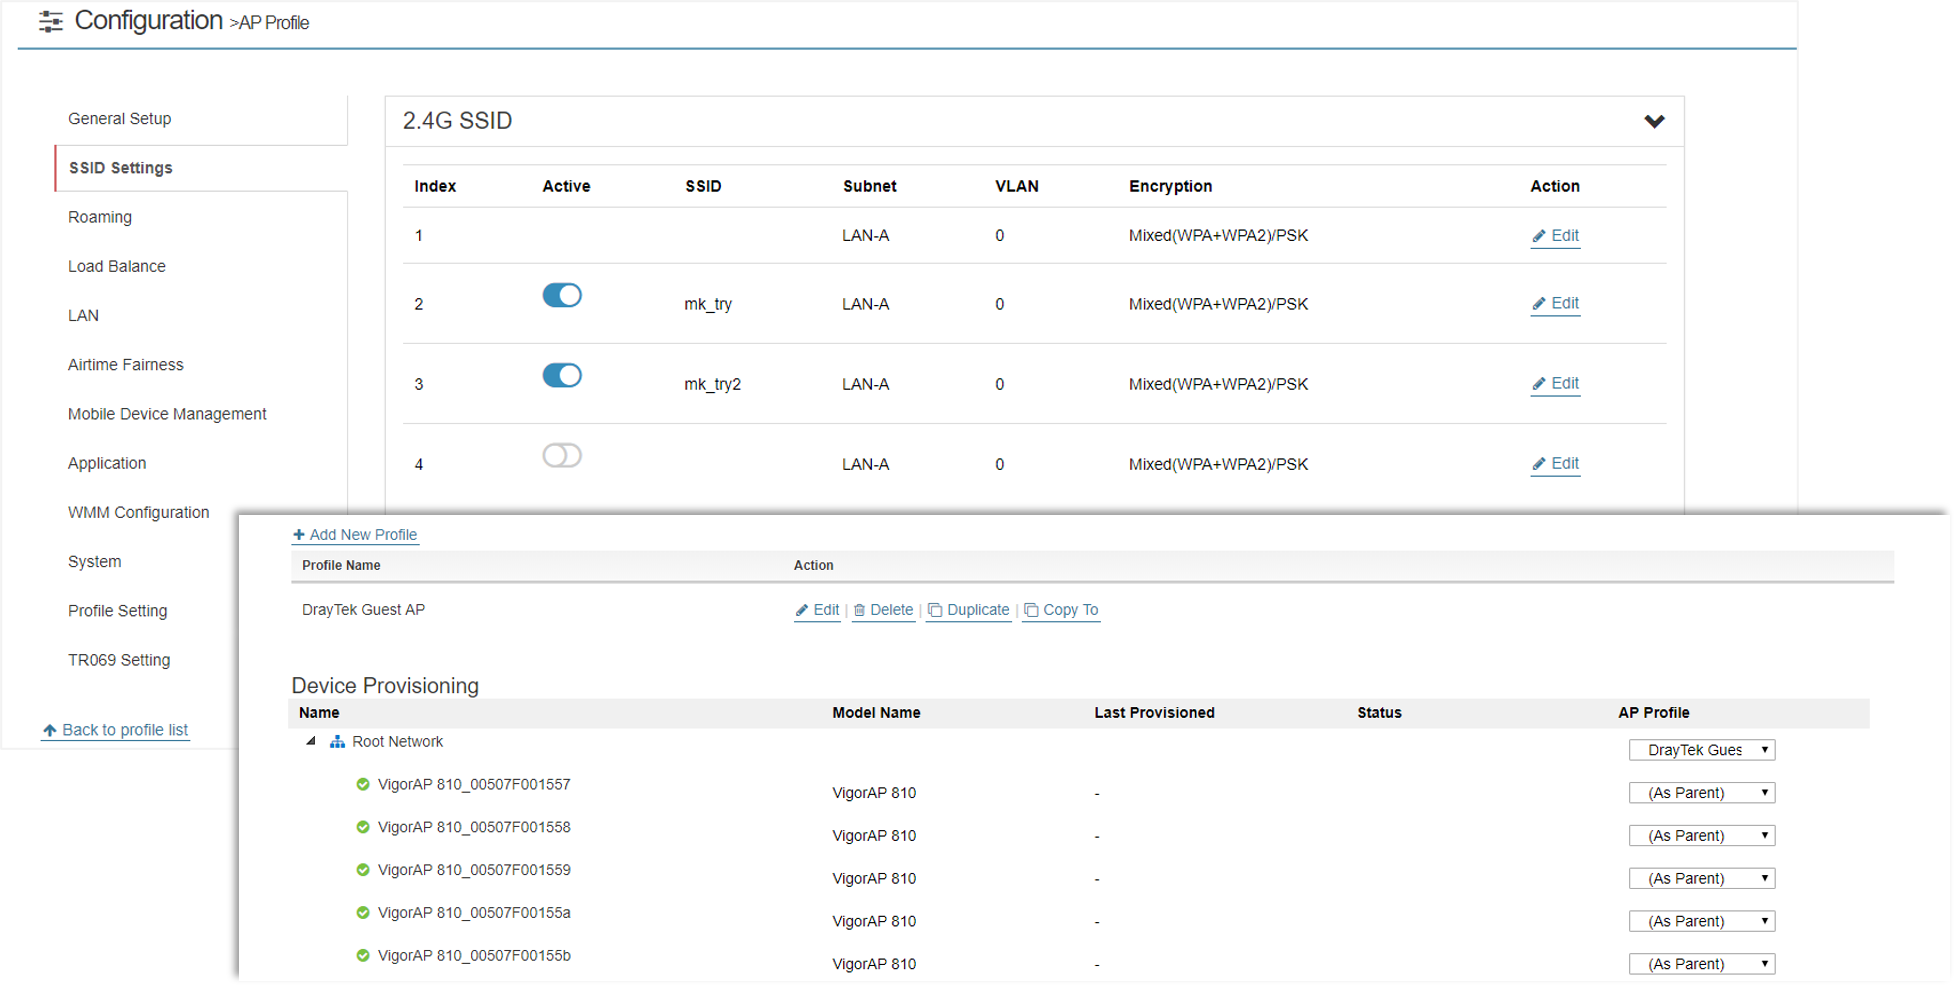The image size is (1954, 985).
Task: Open the General Setup menu item
Action: pyautogui.click(x=119, y=119)
